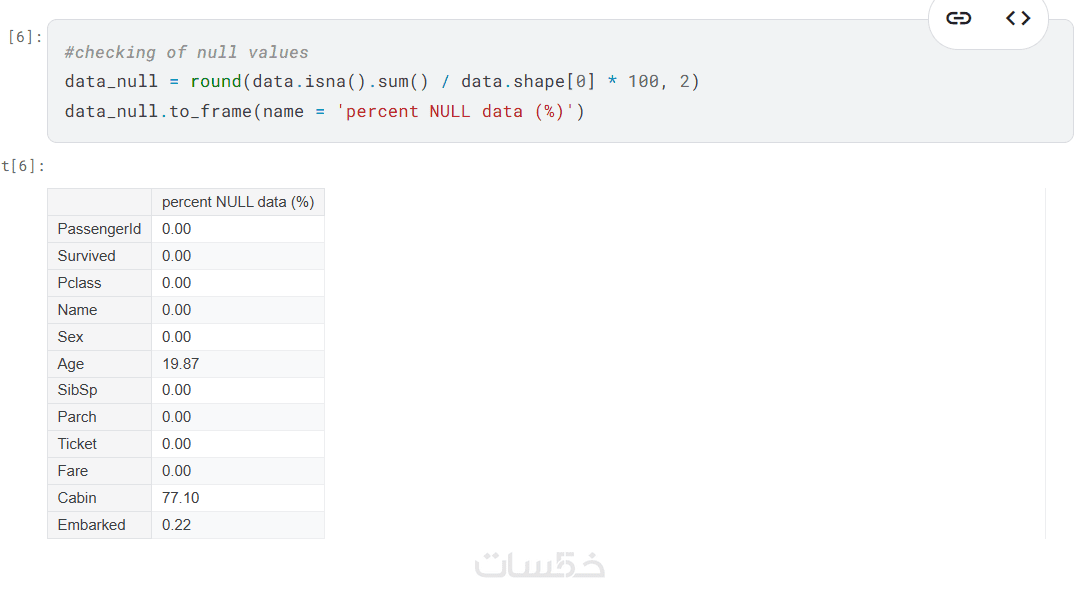Click the Cabin row label

click(77, 498)
